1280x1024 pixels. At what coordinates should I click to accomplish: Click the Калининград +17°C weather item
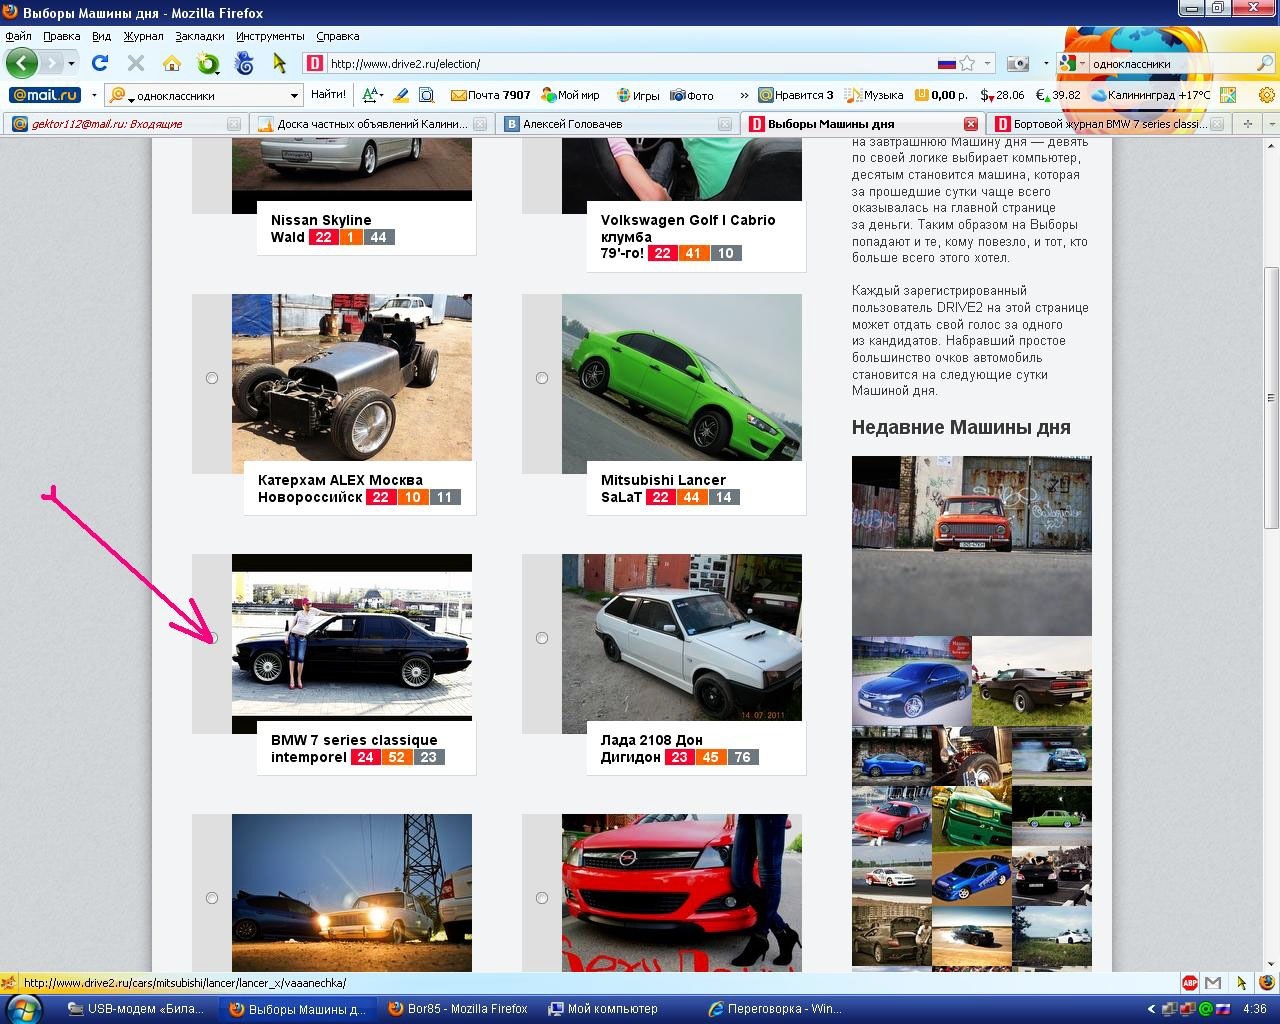click(1151, 95)
